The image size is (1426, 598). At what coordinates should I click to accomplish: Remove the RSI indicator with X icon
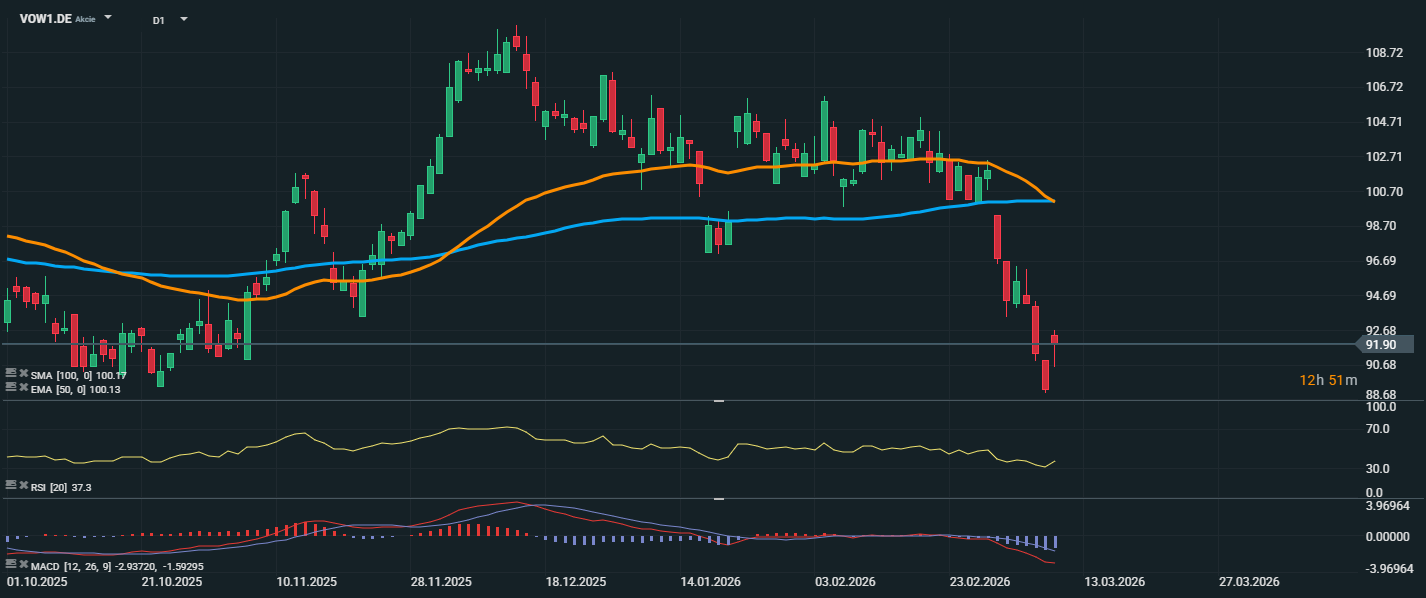pos(23,485)
